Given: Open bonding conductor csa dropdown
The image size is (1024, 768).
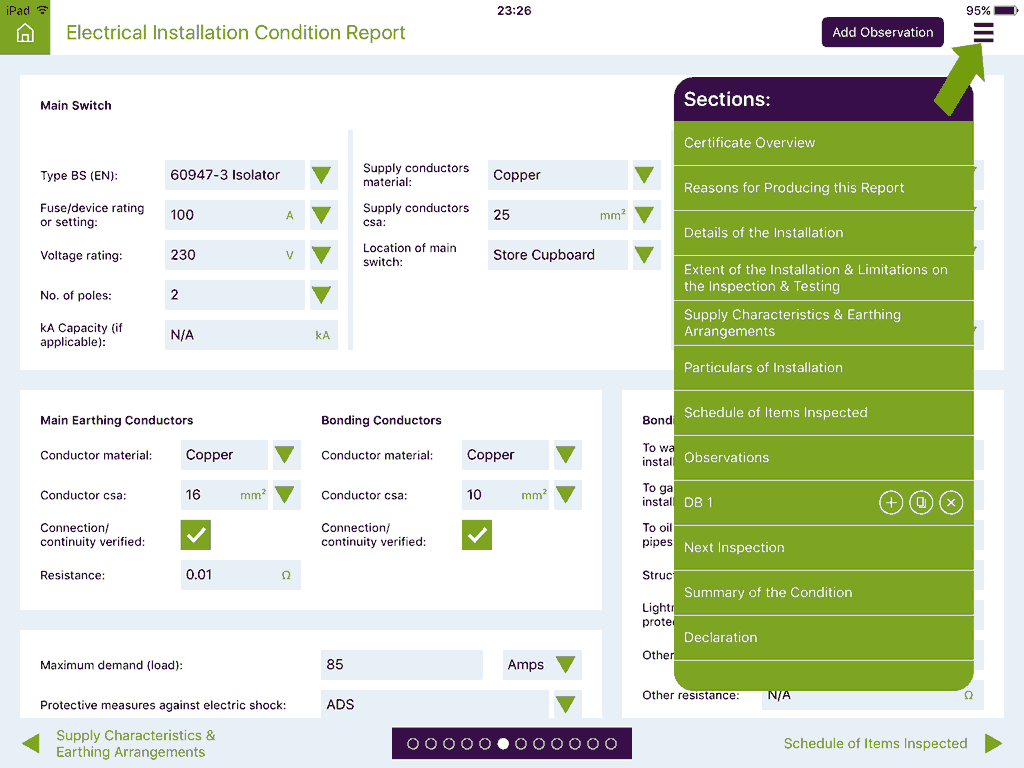Looking at the screenshot, I should tap(565, 494).
